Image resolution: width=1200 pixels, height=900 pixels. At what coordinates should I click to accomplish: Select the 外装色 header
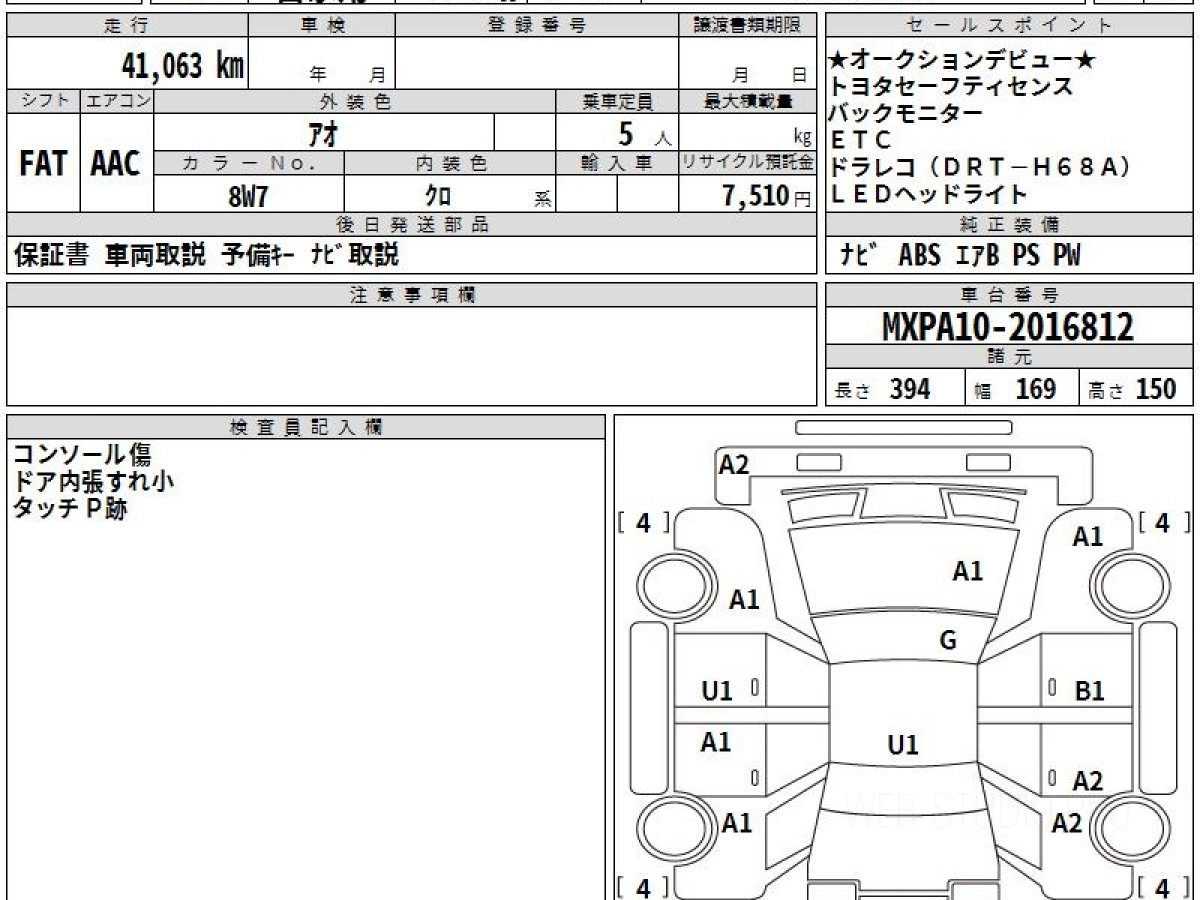355,101
